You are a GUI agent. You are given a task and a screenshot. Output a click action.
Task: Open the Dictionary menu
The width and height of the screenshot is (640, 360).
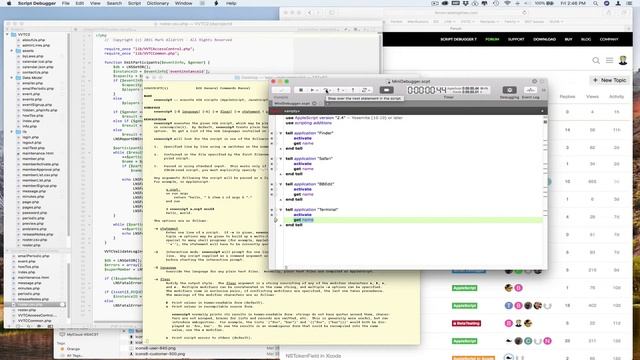pyautogui.click(x=158, y=3)
